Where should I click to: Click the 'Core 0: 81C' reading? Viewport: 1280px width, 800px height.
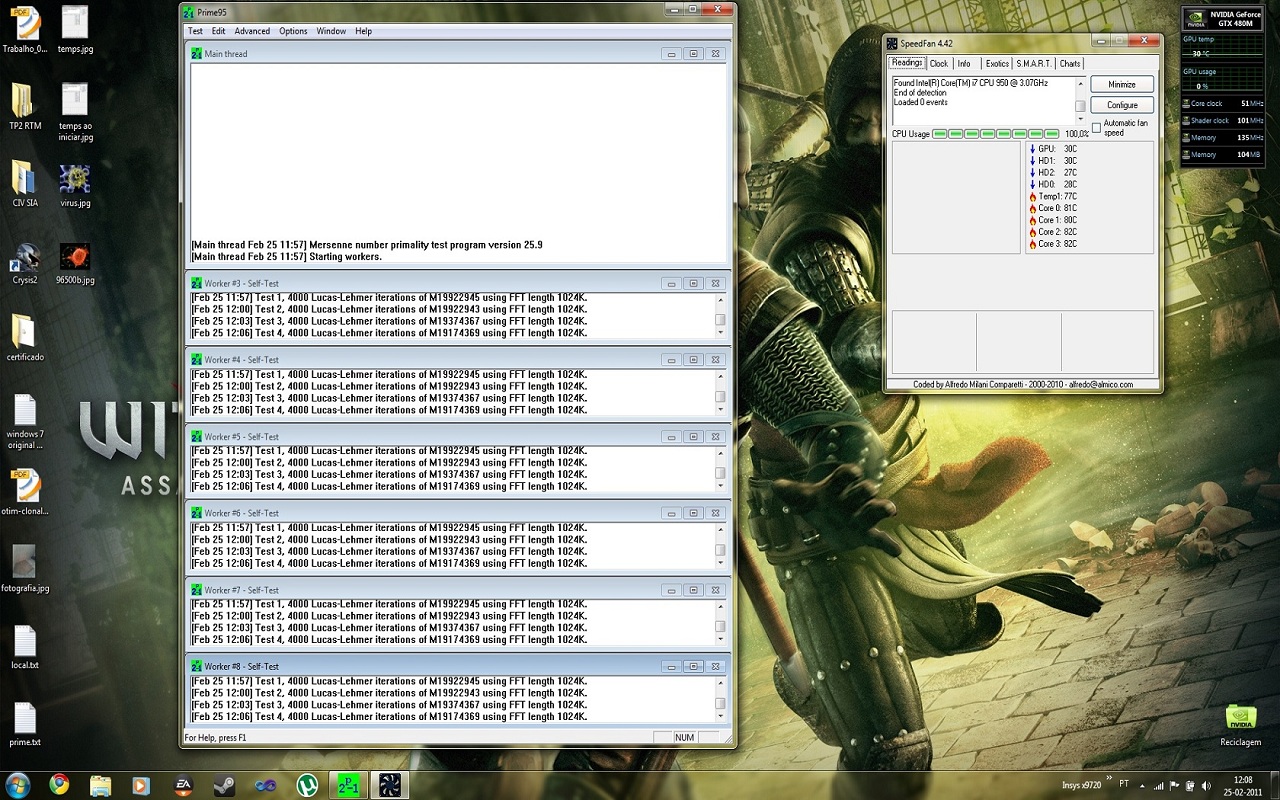1057,208
